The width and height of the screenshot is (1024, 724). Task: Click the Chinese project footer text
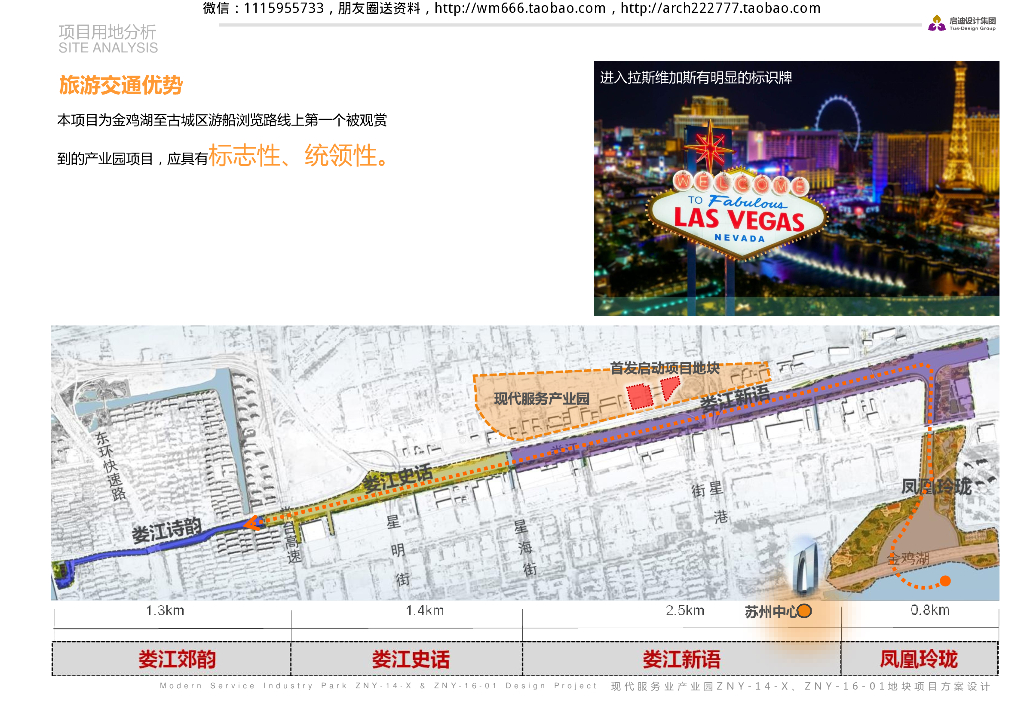point(801,686)
